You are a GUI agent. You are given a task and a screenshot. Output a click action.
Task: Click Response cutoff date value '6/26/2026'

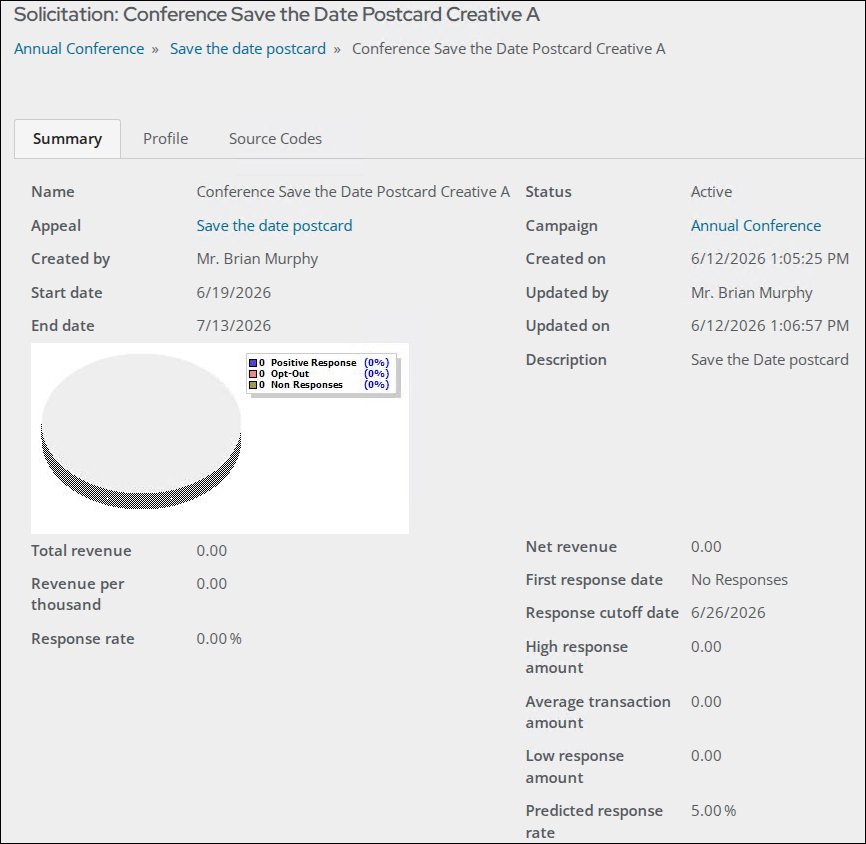point(728,613)
